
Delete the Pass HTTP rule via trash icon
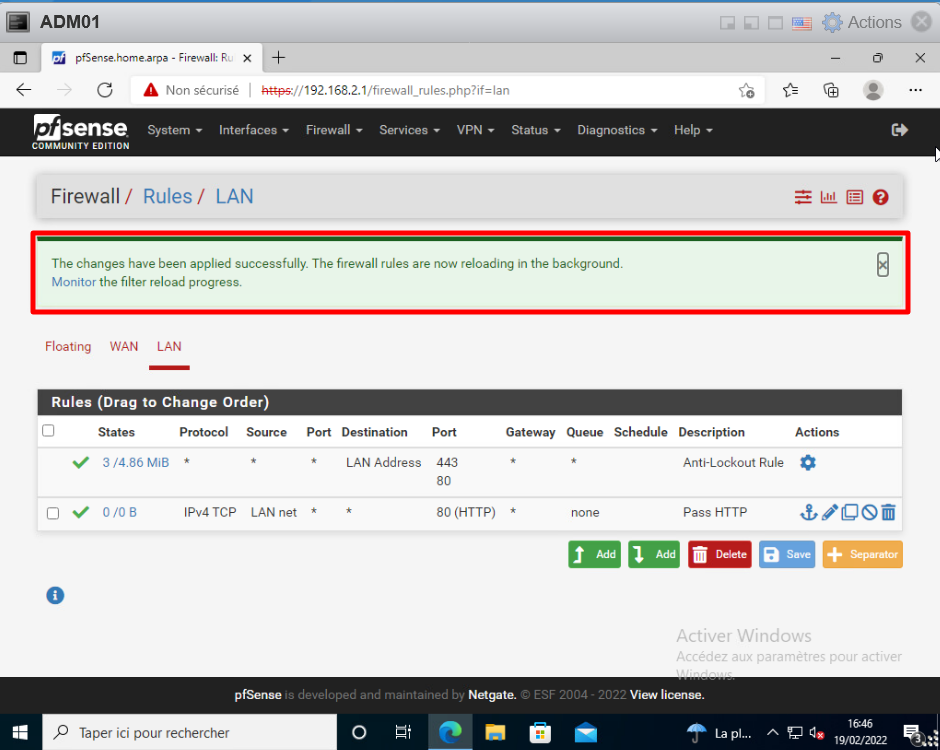(888, 513)
